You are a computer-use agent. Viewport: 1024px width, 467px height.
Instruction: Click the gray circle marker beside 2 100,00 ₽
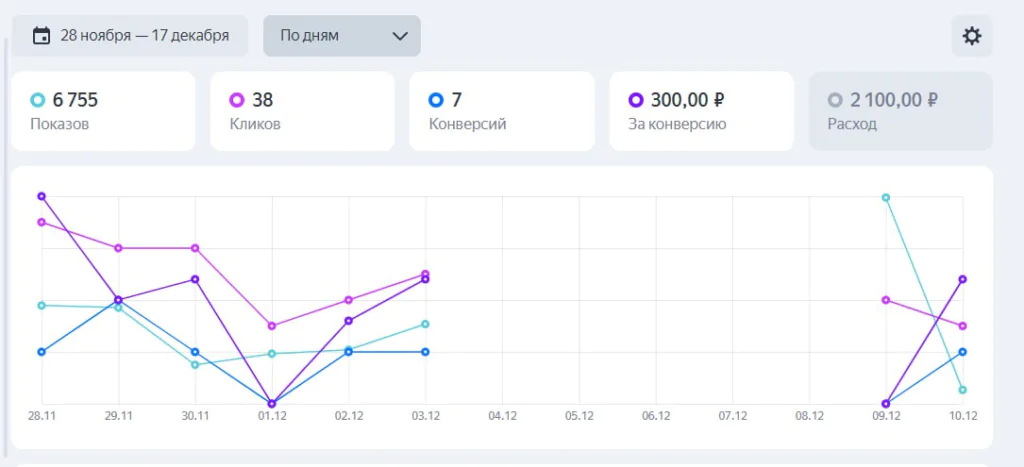click(x=835, y=100)
